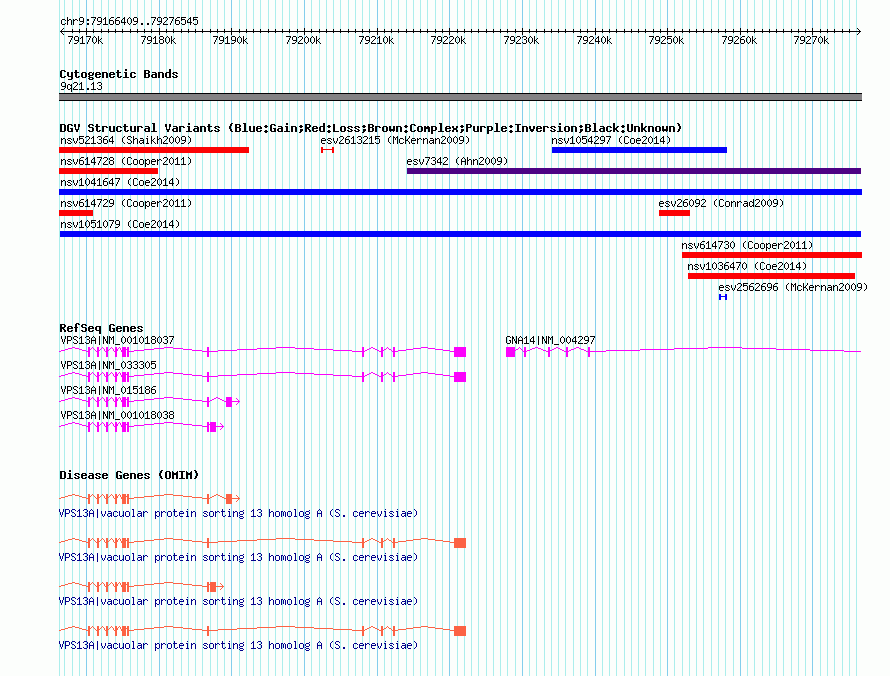The image size is (890, 676).
Task: Click the 79190k ruler tick label
Action: pos(230,40)
